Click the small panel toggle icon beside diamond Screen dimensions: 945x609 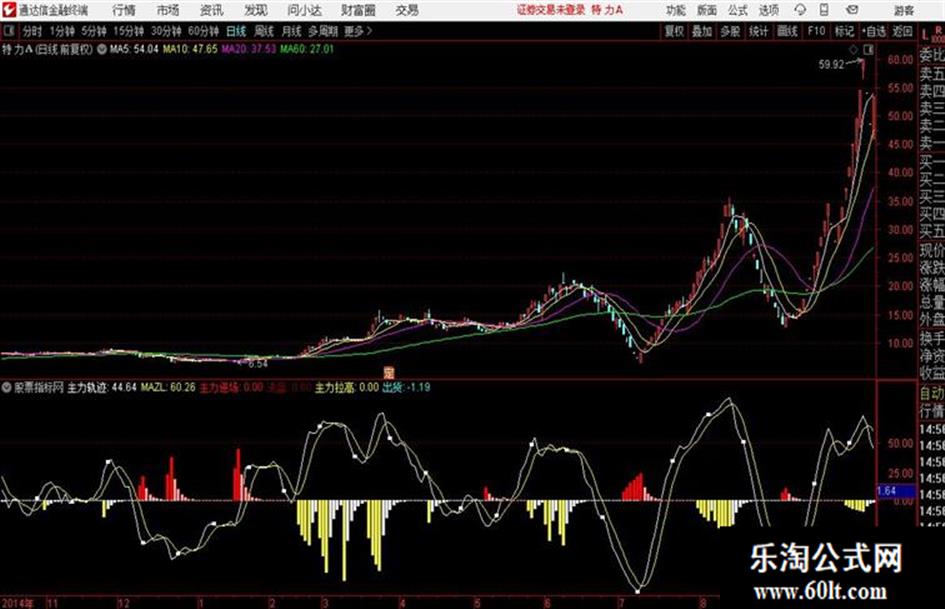[x=867, y=50]
